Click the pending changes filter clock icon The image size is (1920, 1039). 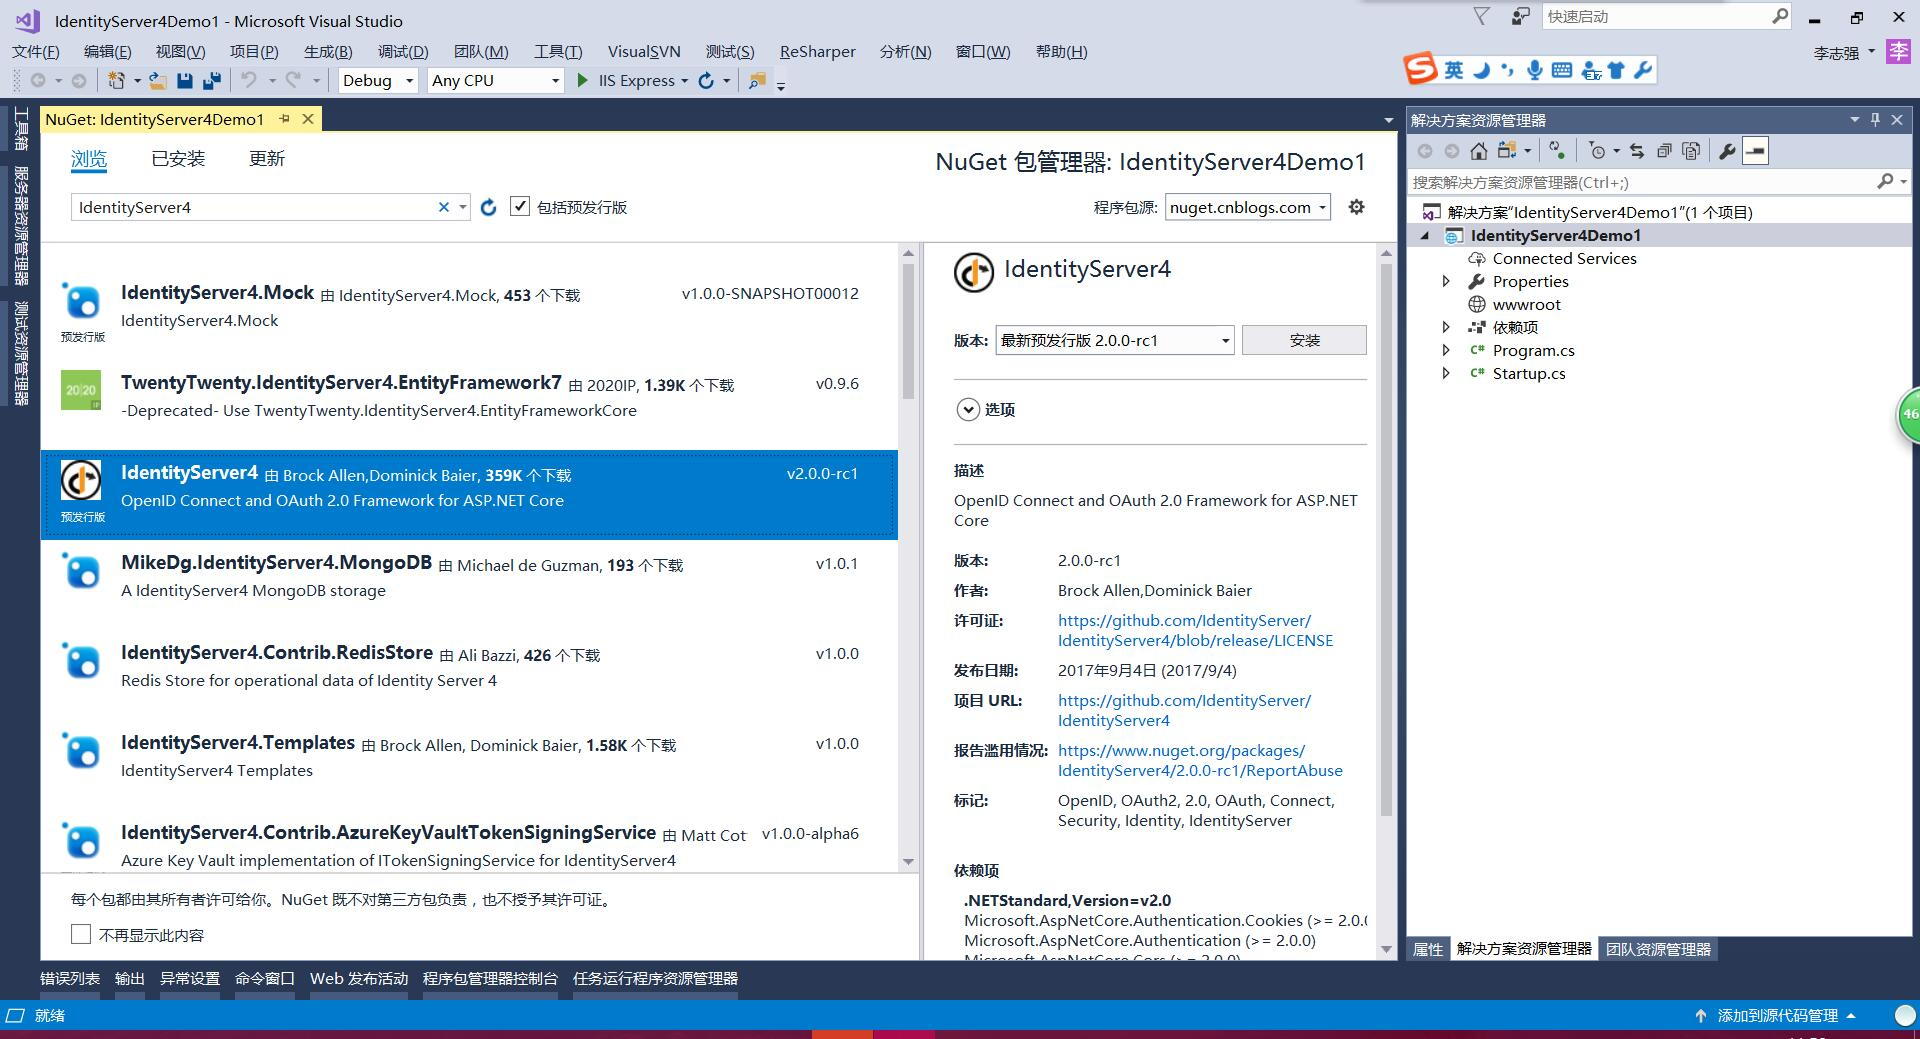pyautogui.click(x=1597, y=151)
